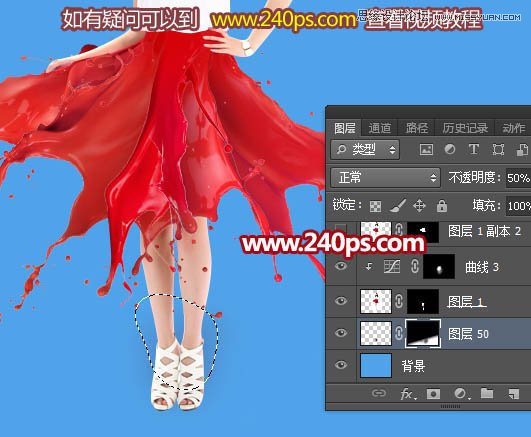
Task: Click the blue 背景 layer thumbnail
Action: tap(376, 365)
